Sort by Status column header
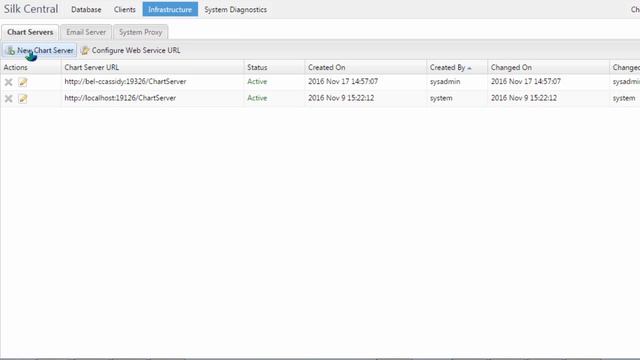 274,67
